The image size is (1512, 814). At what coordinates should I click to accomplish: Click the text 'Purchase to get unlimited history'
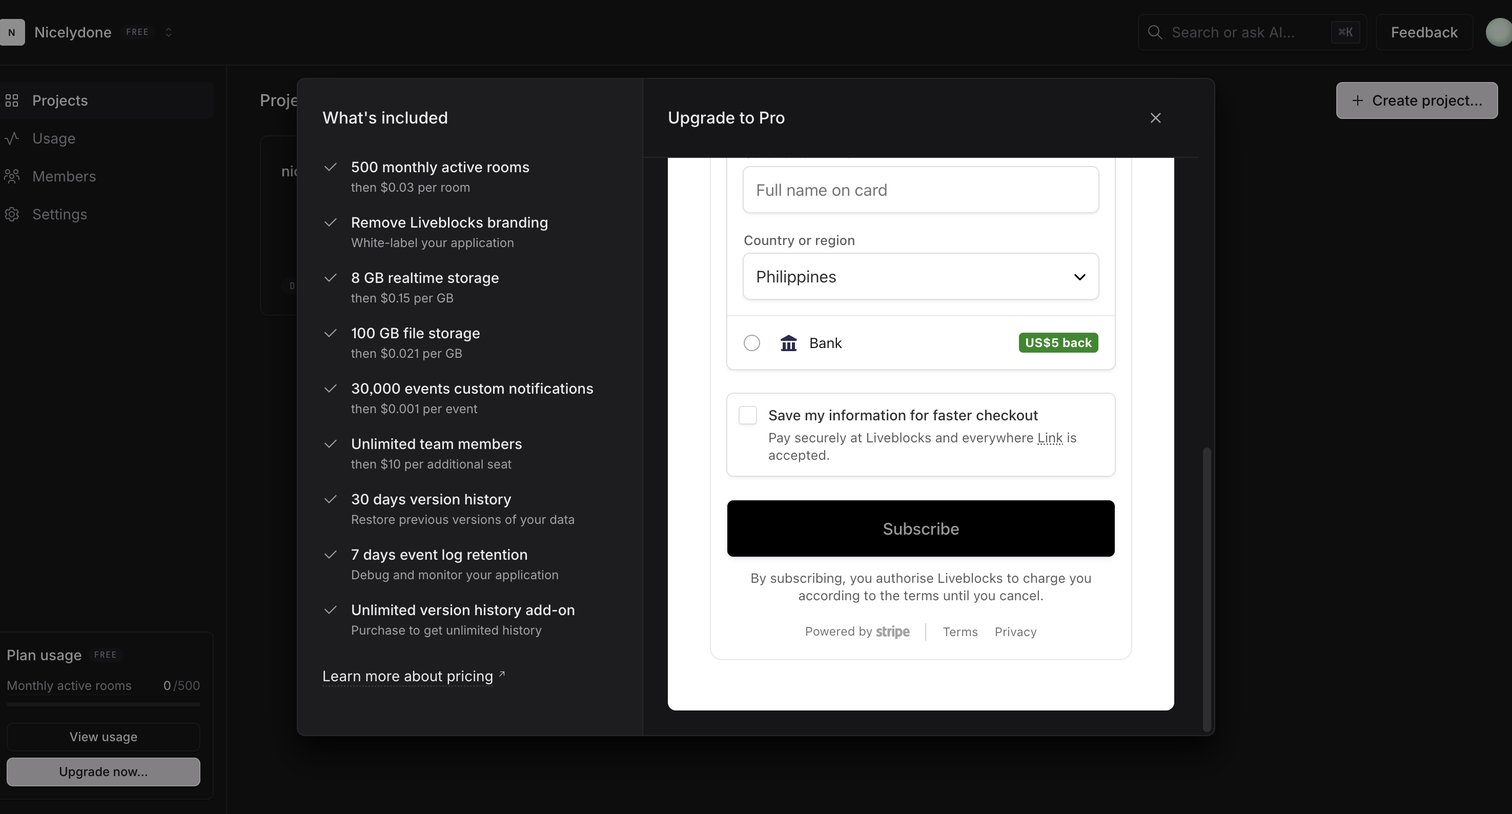pos(446,630)
